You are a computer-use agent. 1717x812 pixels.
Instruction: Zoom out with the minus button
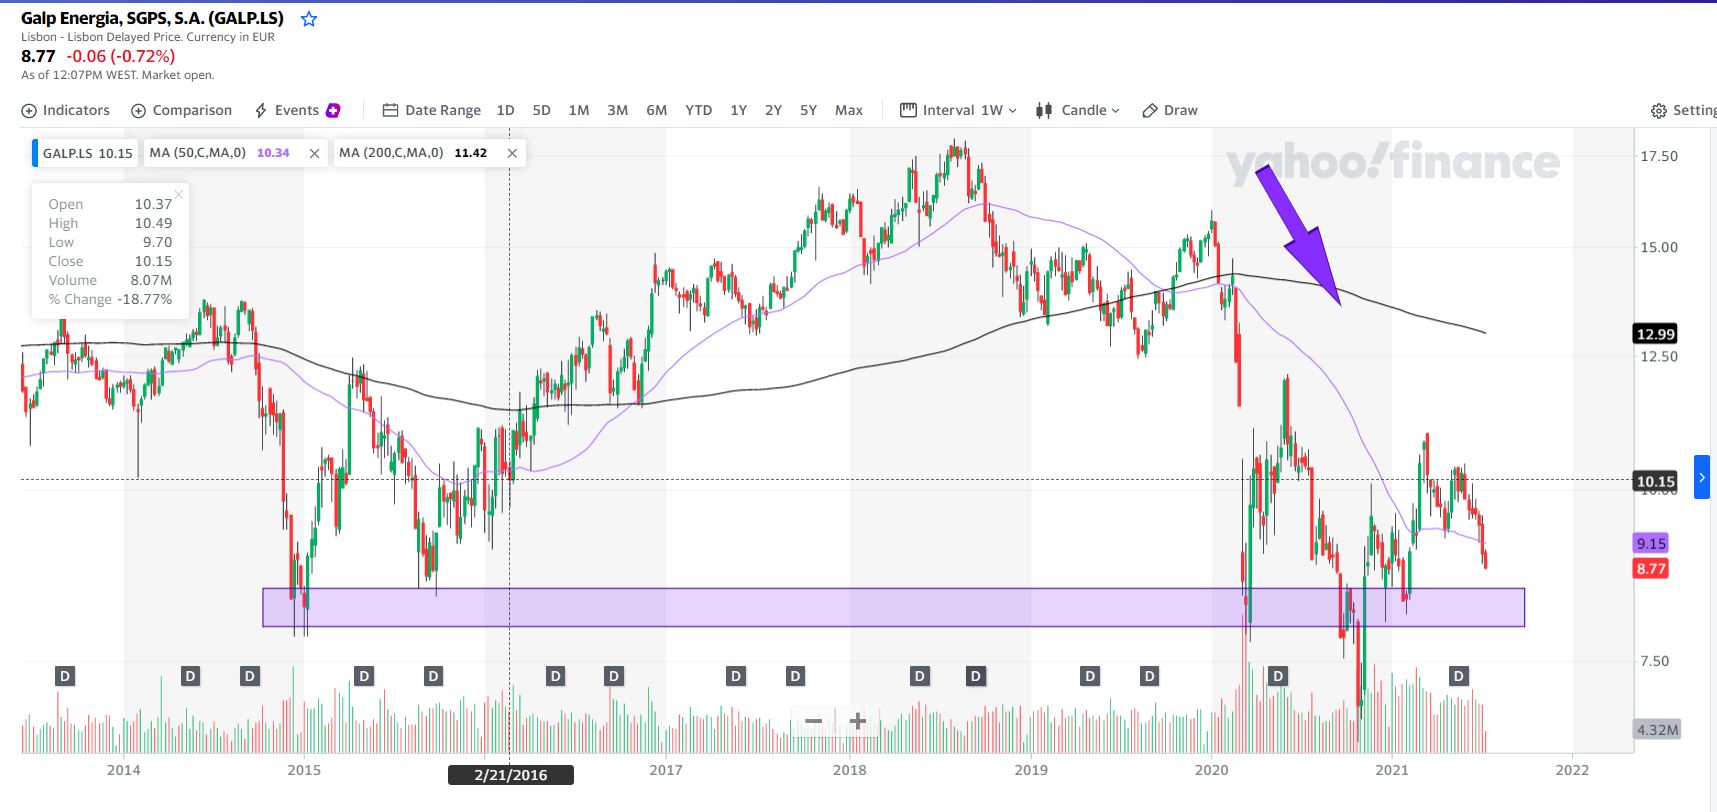814,721
